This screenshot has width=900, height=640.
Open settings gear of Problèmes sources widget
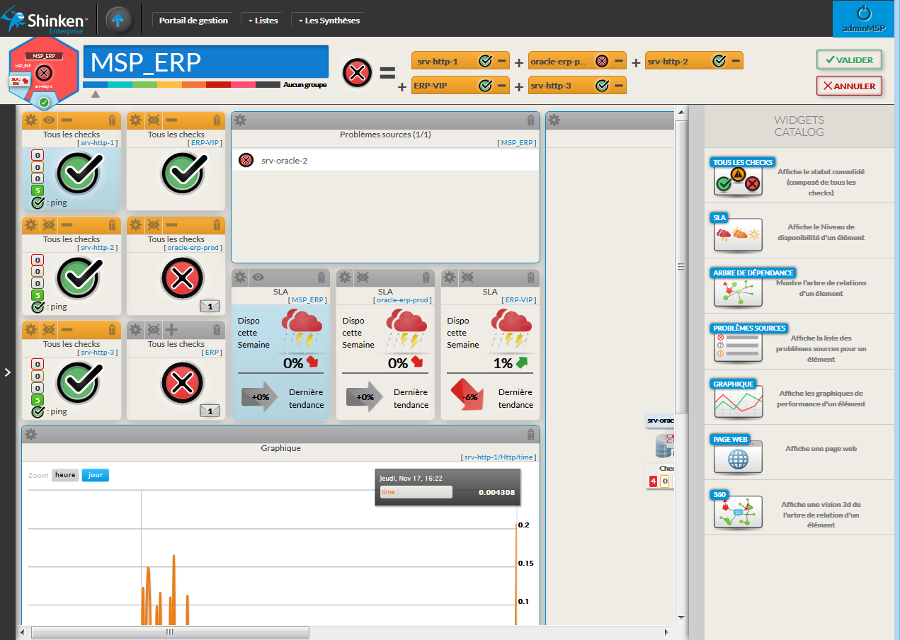coord(241,120)
